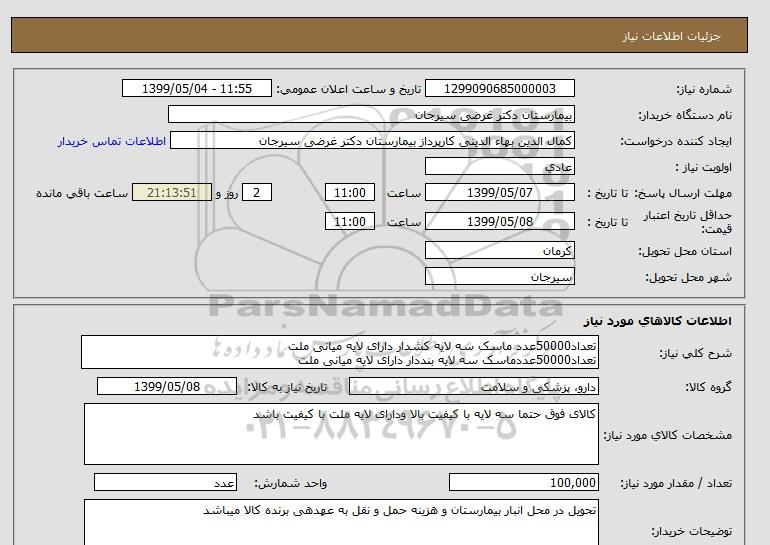Click the ساعت باقی مانده text
The width and height of the screenshot is (770, 545).
[x=82, y=193]
